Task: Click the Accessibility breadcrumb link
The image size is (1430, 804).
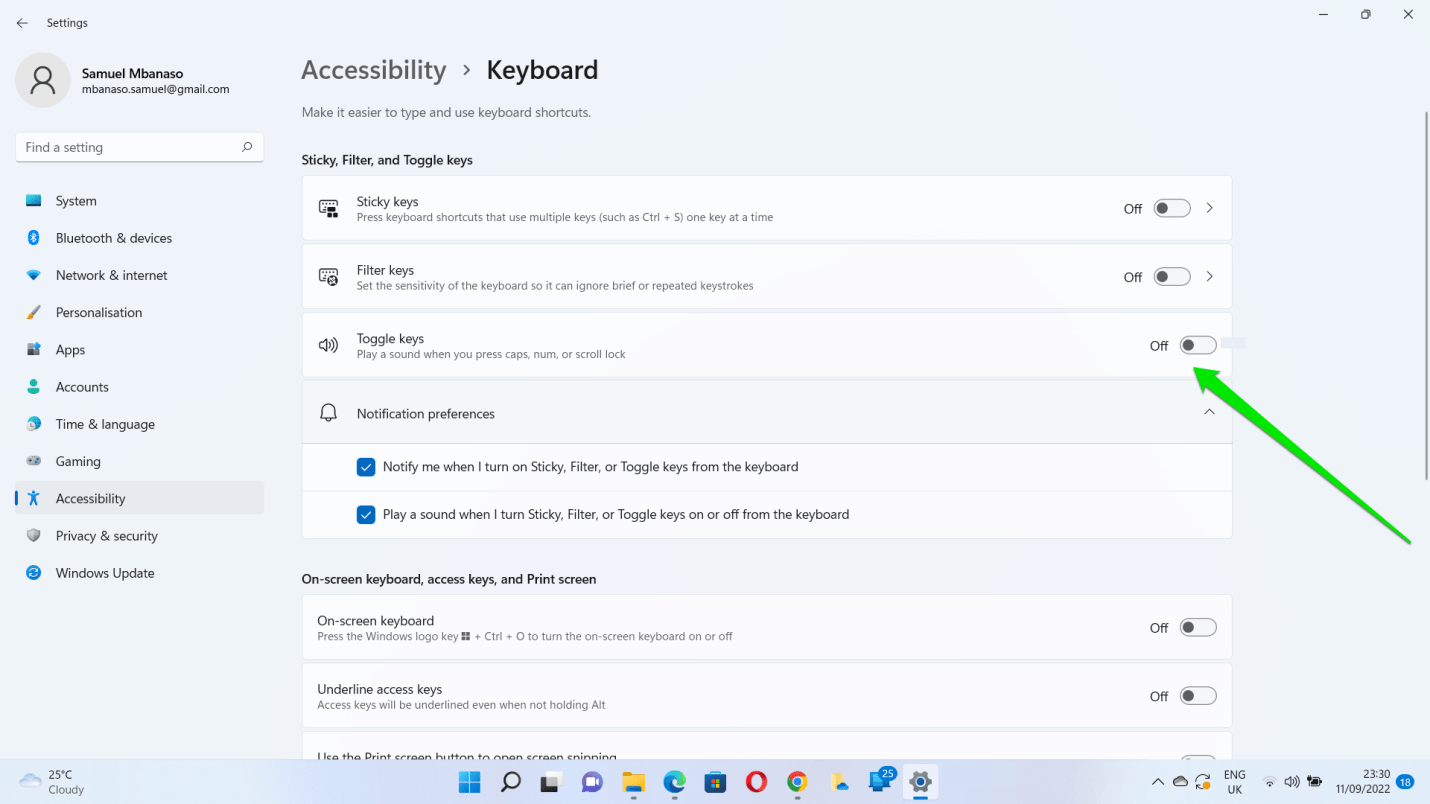Action: 373,70
